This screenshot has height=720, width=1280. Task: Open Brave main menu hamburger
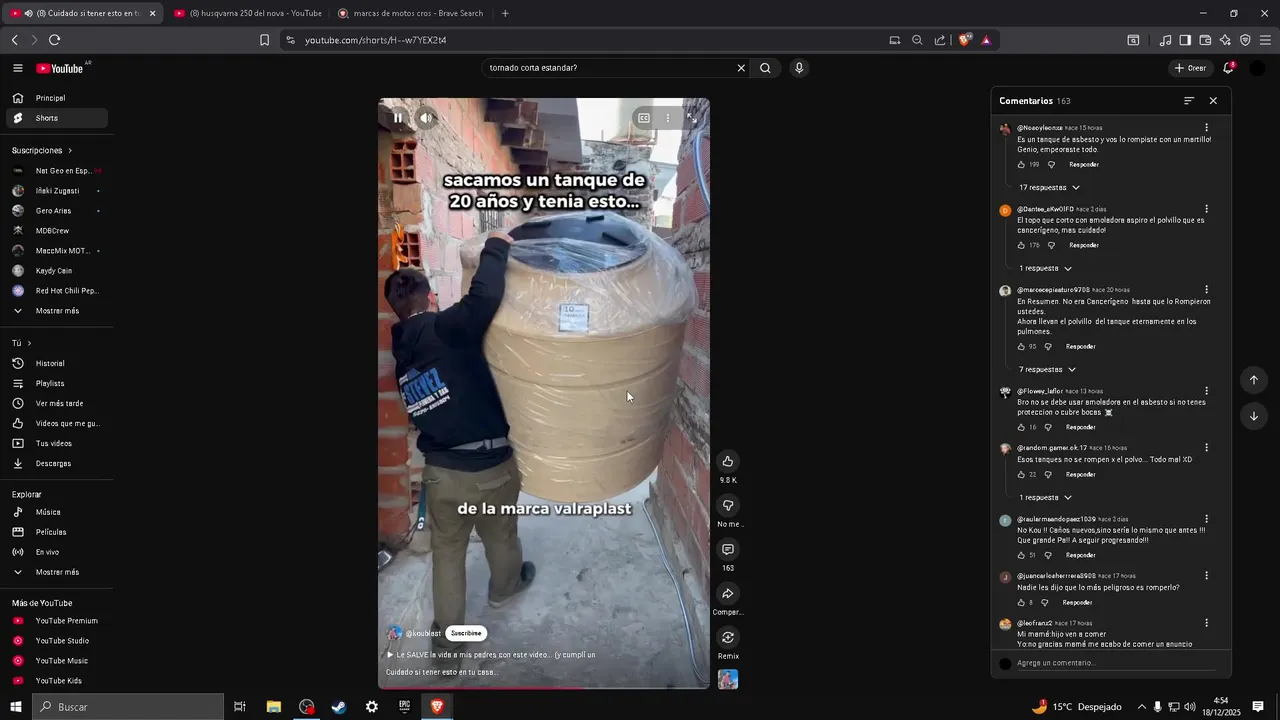click(x=1266, y=40)
